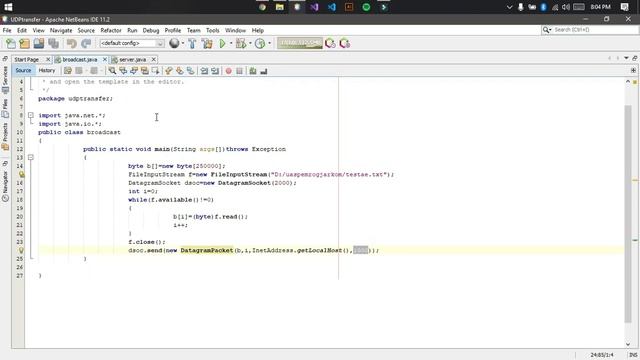This screenshot has width=640, height=360.
Task: Click the Find Selection magnifier icon
Action: pos(112,71)
